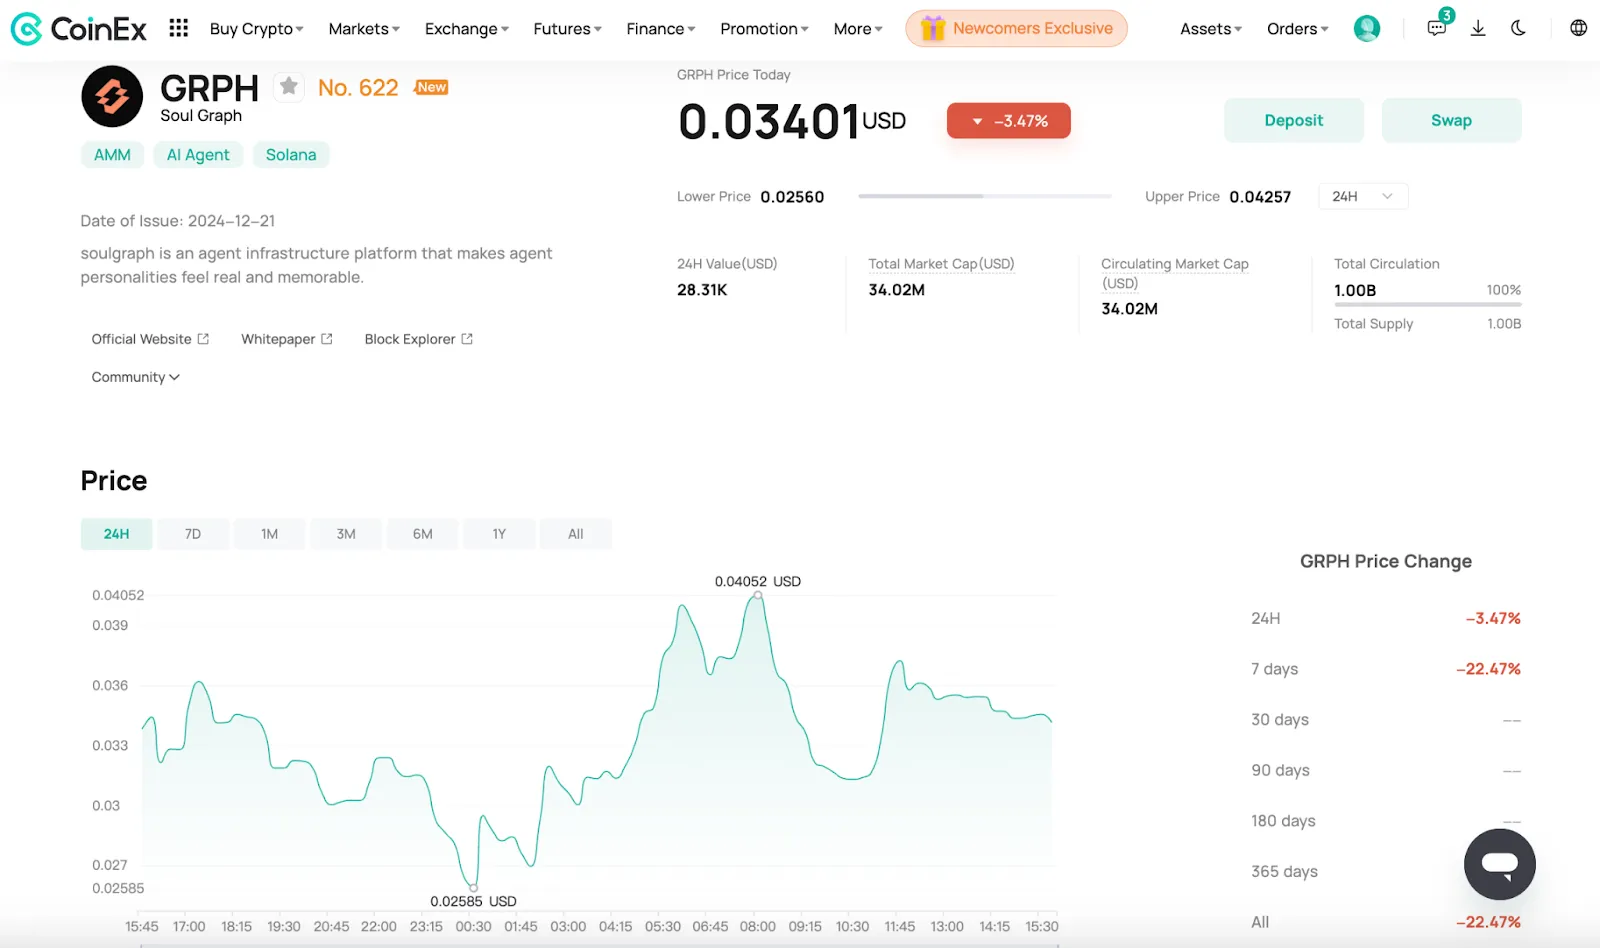Show All time chart range

[x=576, y=534]
